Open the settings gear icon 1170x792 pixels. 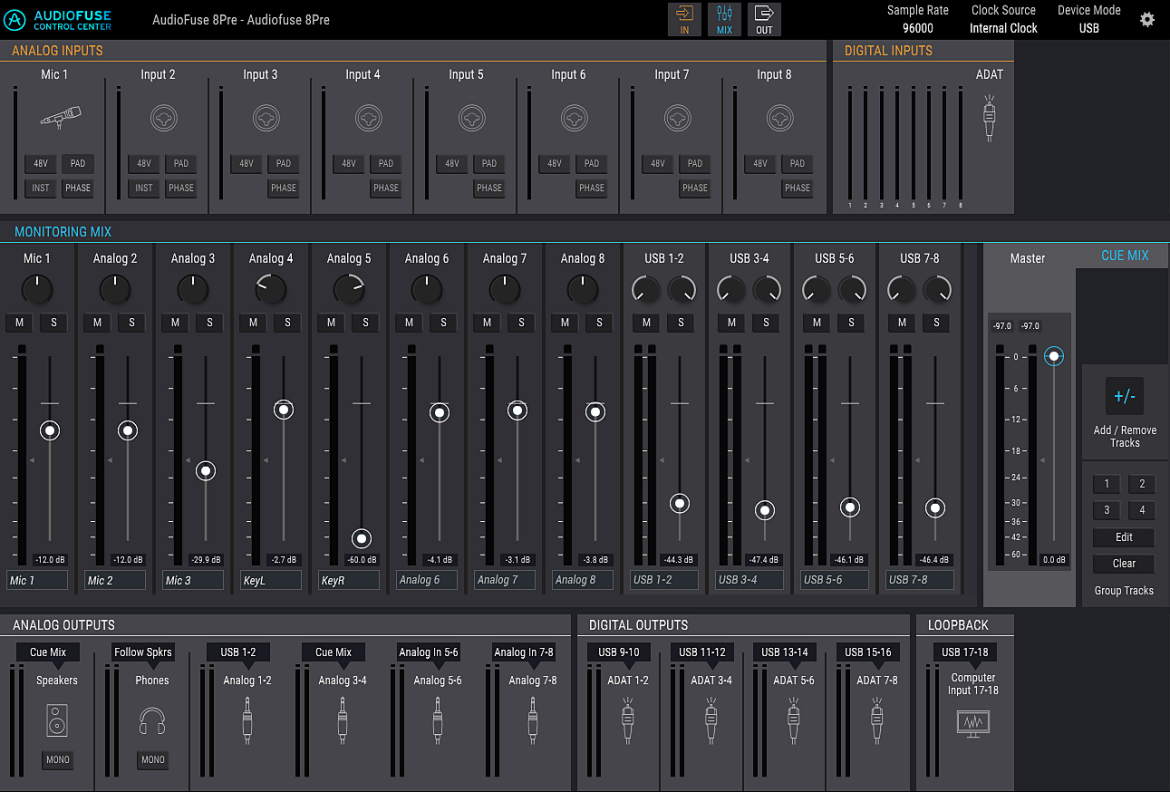coord(1147,19)
